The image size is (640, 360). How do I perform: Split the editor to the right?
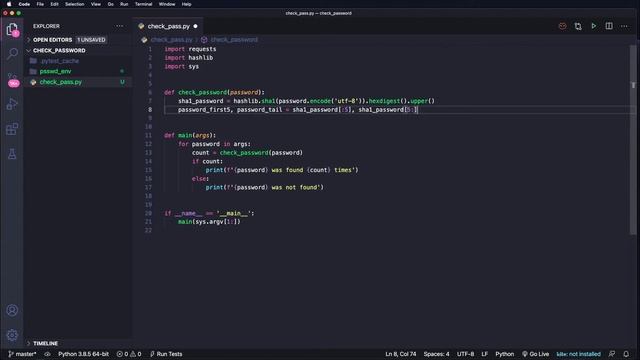coord(609,26)
